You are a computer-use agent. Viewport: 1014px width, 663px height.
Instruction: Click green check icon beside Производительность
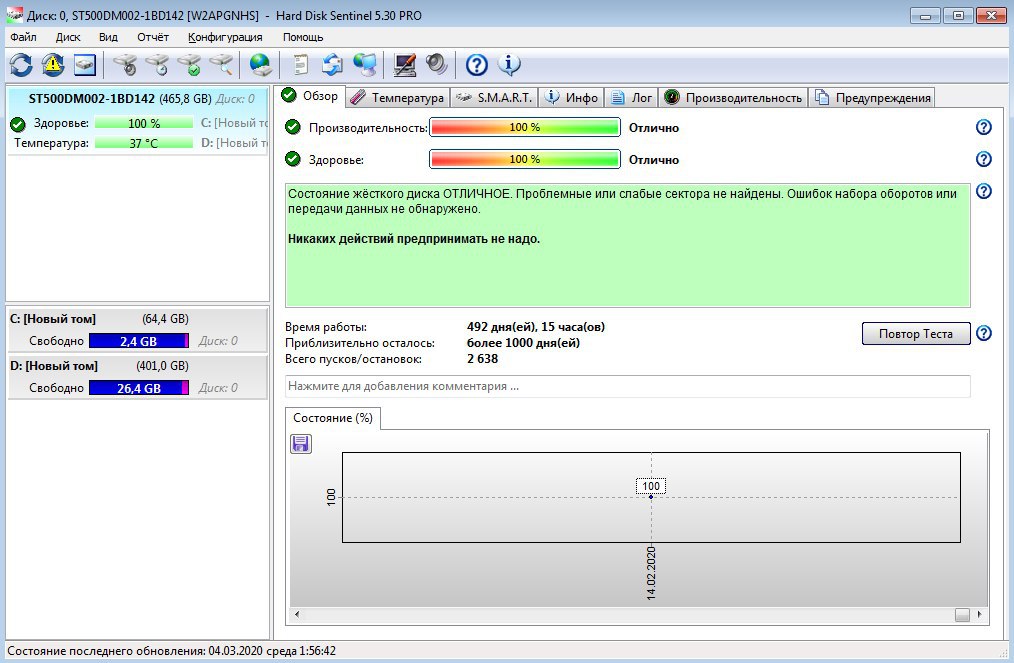[x=293, y=127]
